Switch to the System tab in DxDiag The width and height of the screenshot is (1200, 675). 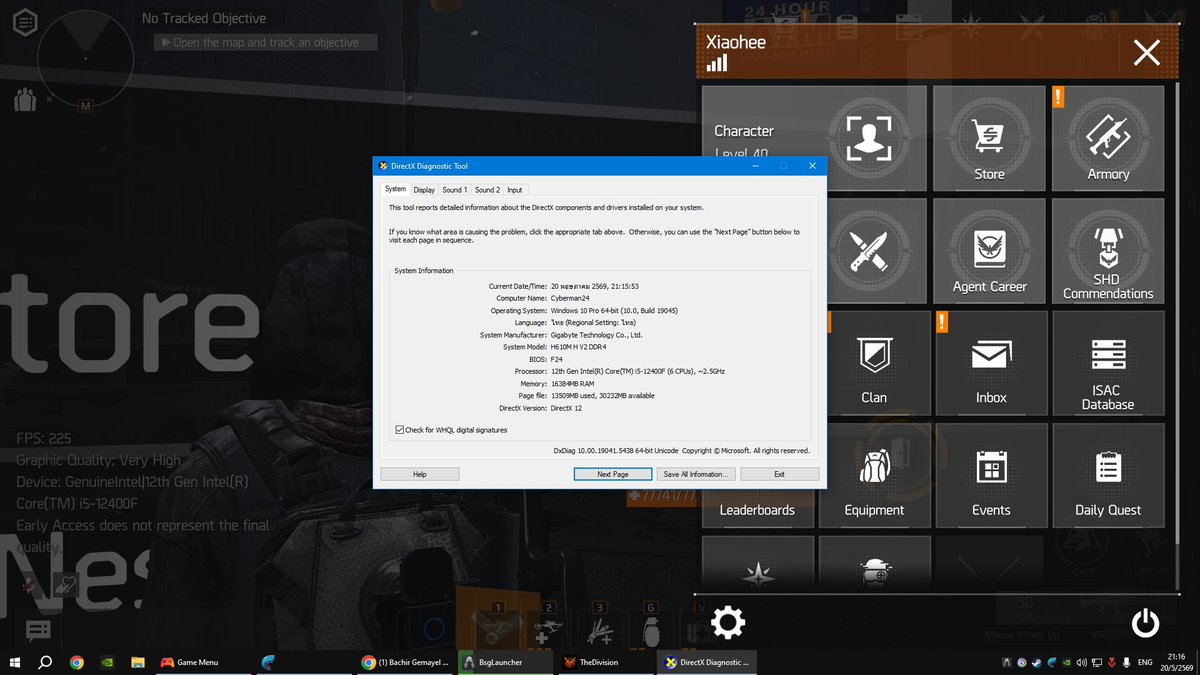pyautogui.click(x=395, y=189)
